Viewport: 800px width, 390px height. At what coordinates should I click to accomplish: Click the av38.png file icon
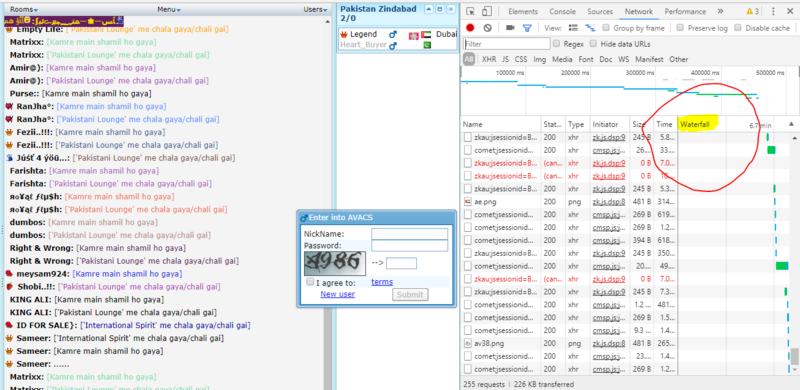point(467,343)
